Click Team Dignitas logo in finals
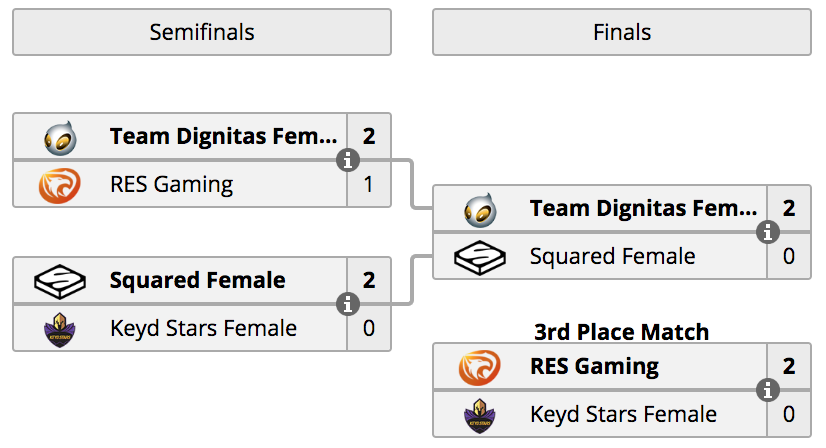Viewport: 826px width, 448px height. coord(480,210)
